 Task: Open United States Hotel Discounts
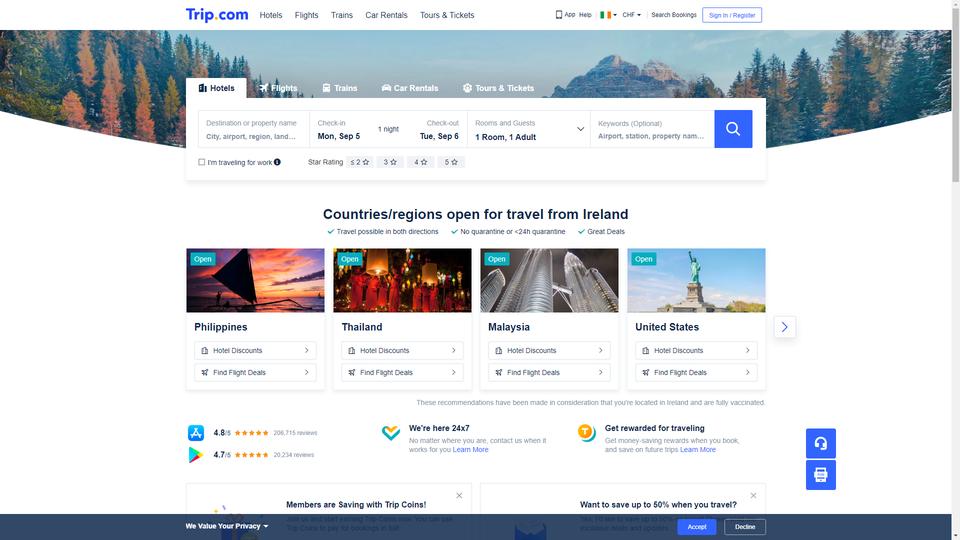click(x=696, y=350)
